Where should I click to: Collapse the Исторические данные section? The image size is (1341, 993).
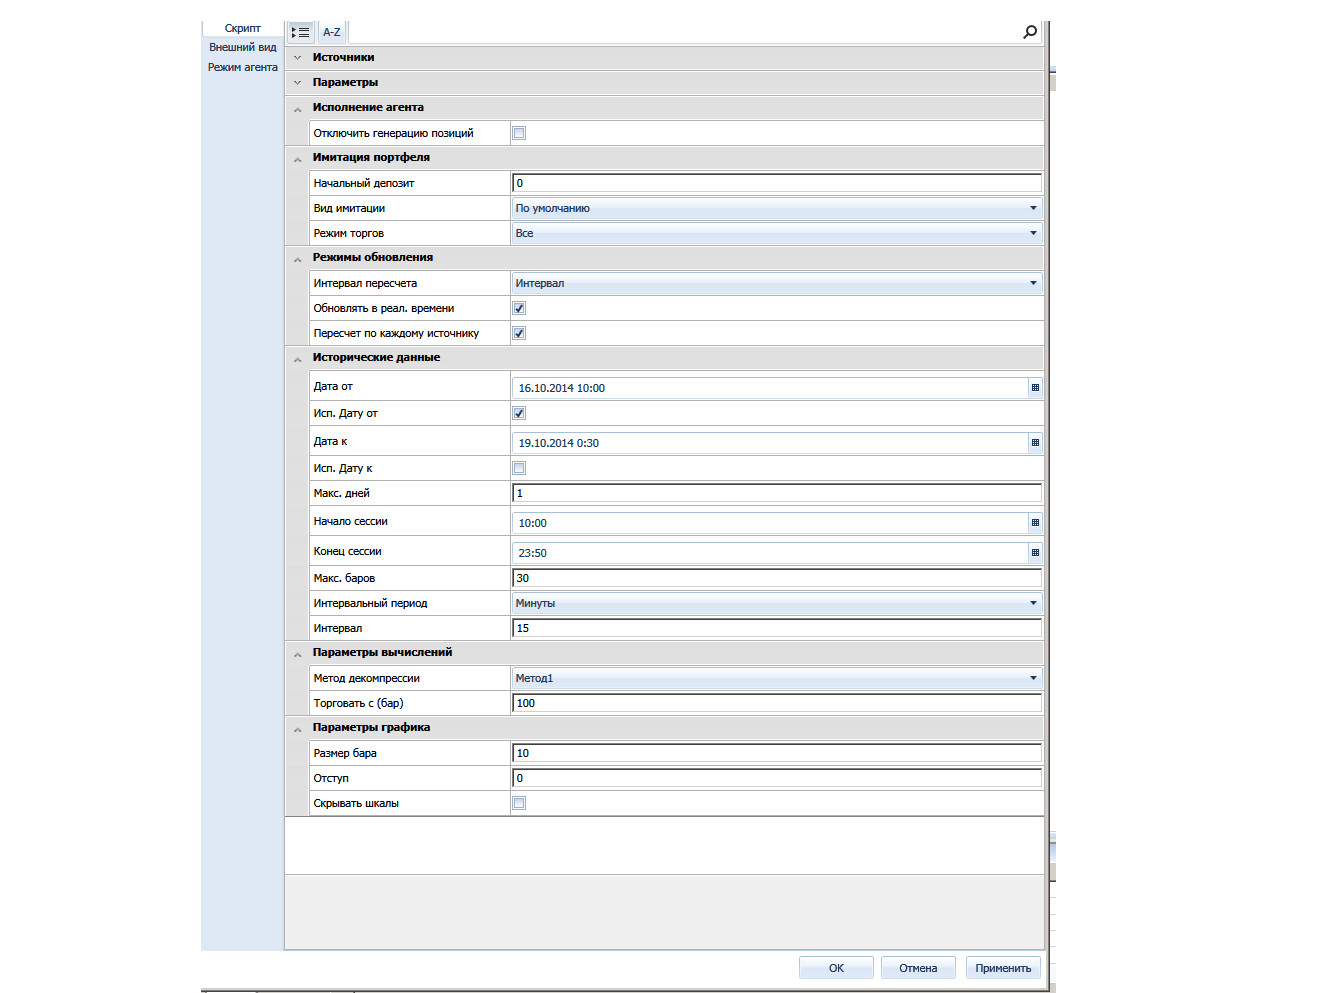(x=297, y=359)
